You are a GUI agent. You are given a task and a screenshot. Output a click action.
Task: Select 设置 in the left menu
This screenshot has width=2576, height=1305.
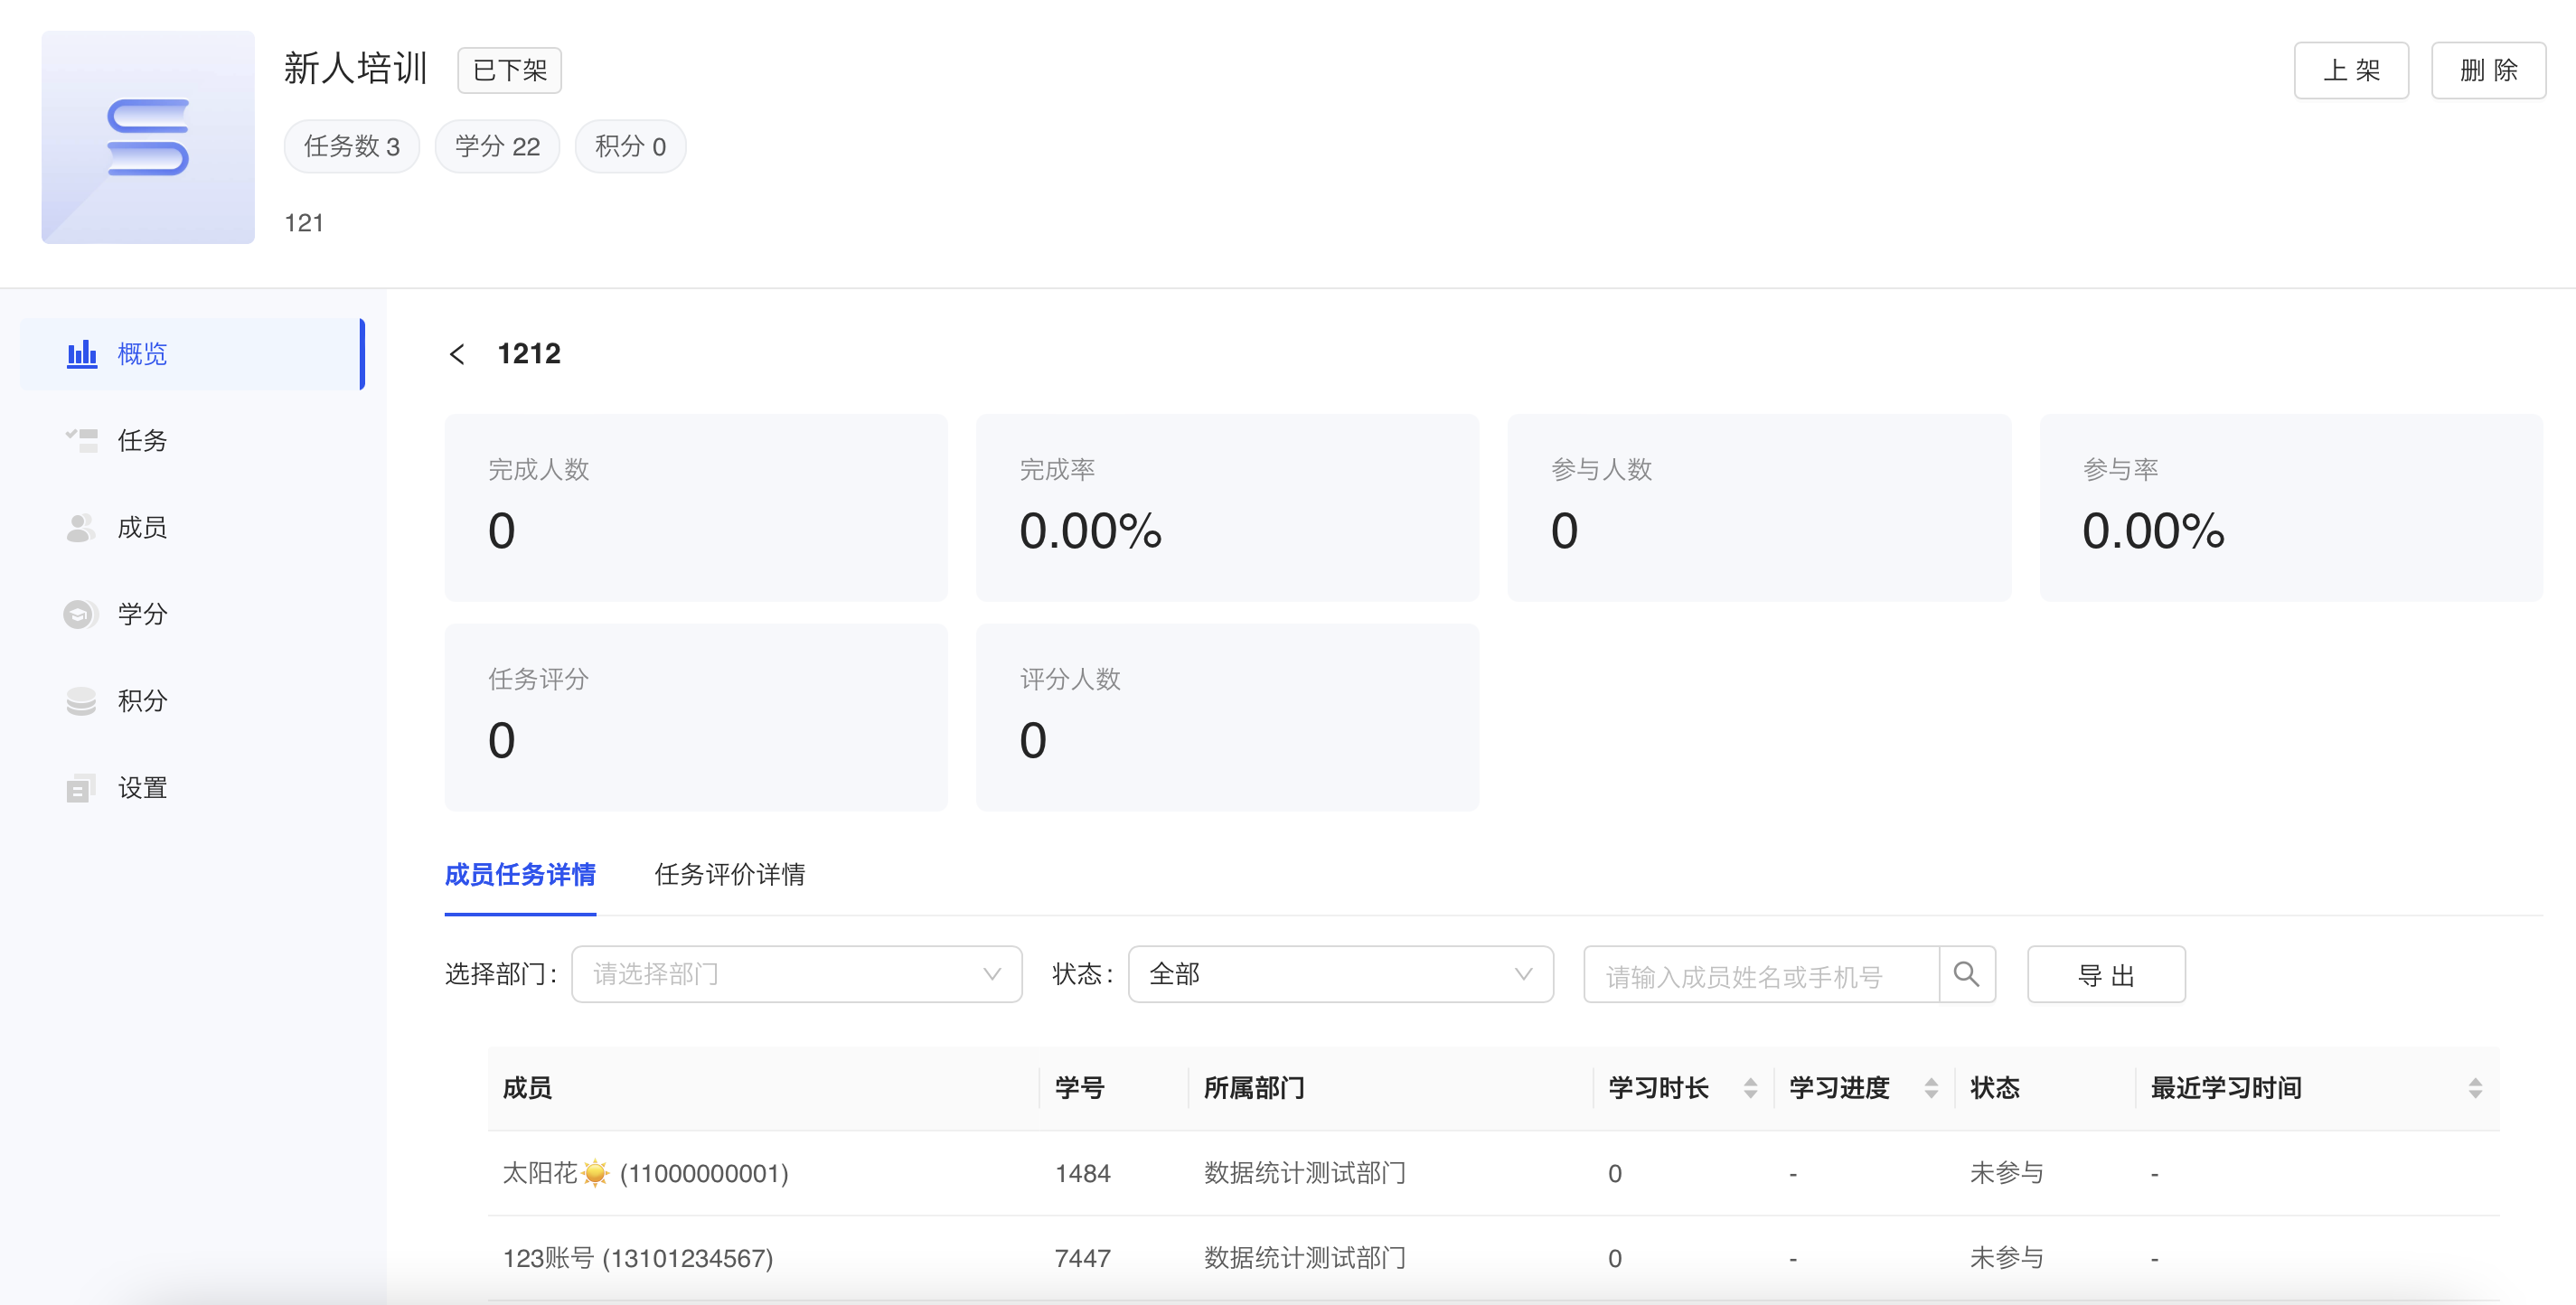click(x=192, y=788)
